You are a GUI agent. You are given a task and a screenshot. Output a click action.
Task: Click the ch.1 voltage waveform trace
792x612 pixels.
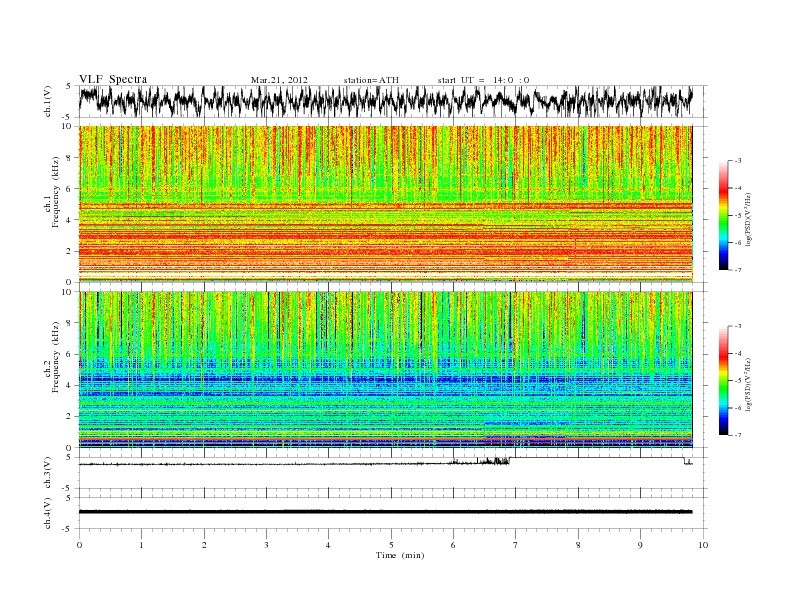pos(385,101)
